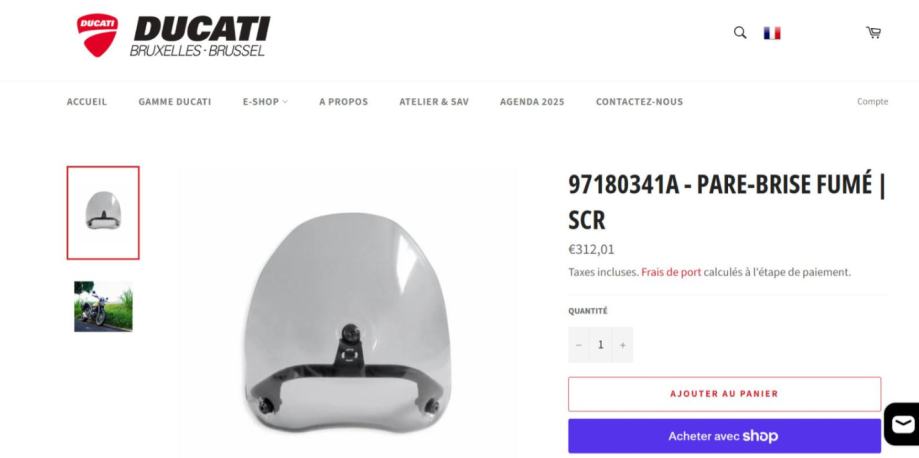919x458 pixels.
Task: Open the search magnifier icon
Action: [740, 33]
